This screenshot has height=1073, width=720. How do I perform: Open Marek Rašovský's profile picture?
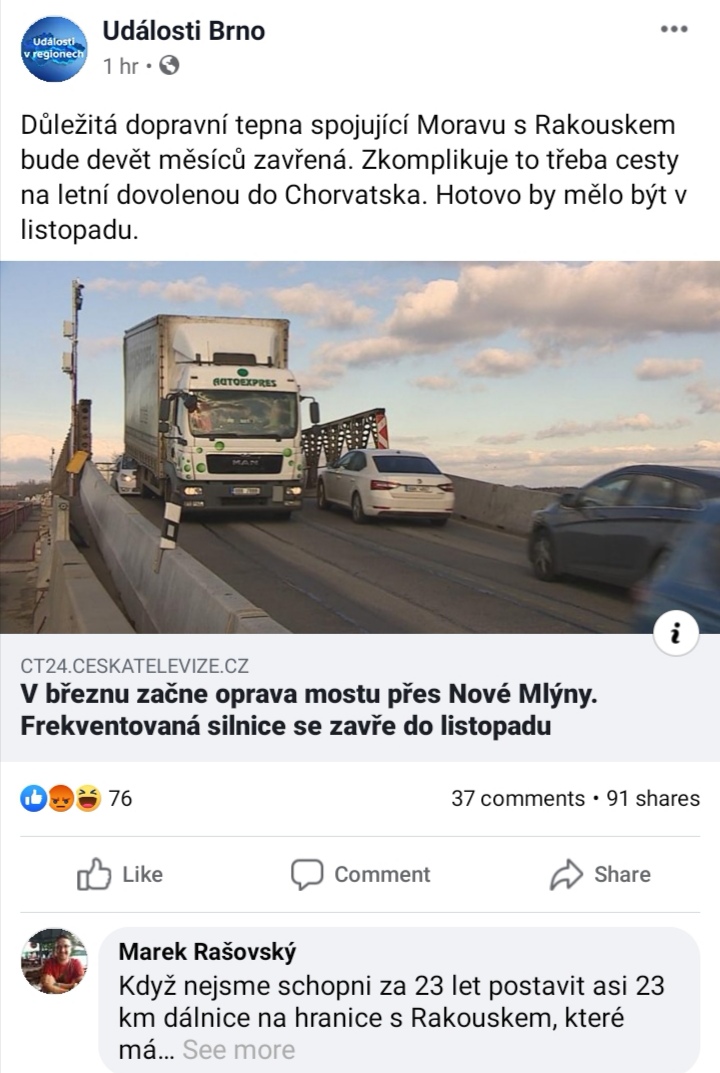pyautogui.click(x=54, y=961)
